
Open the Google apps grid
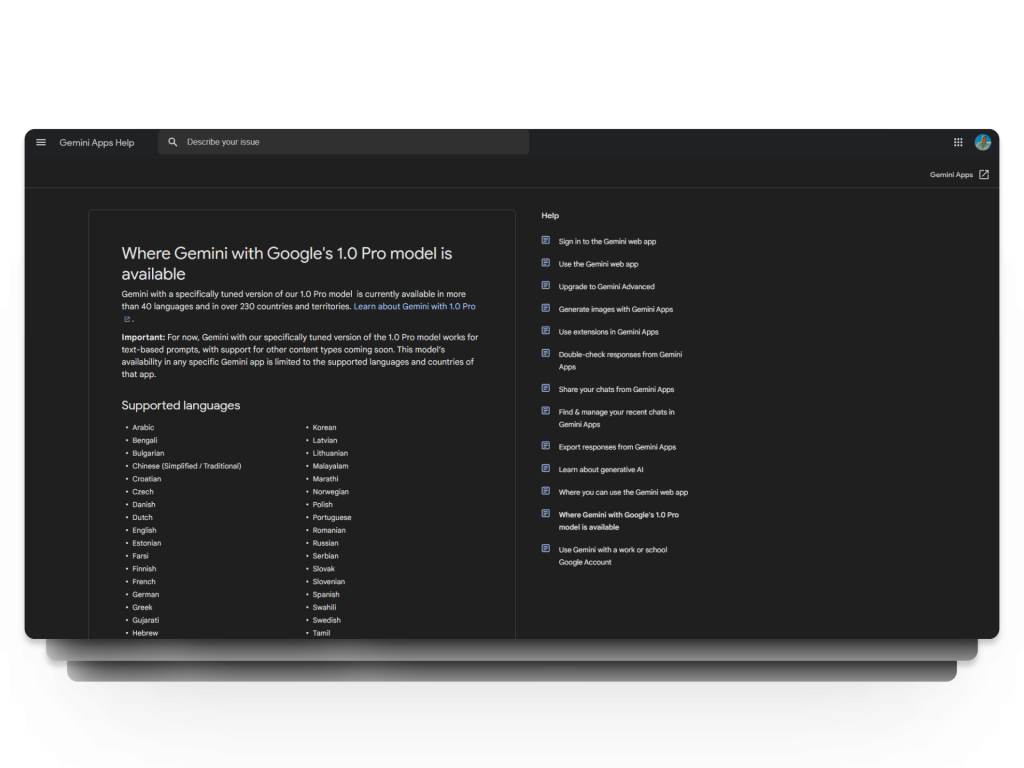958,142
